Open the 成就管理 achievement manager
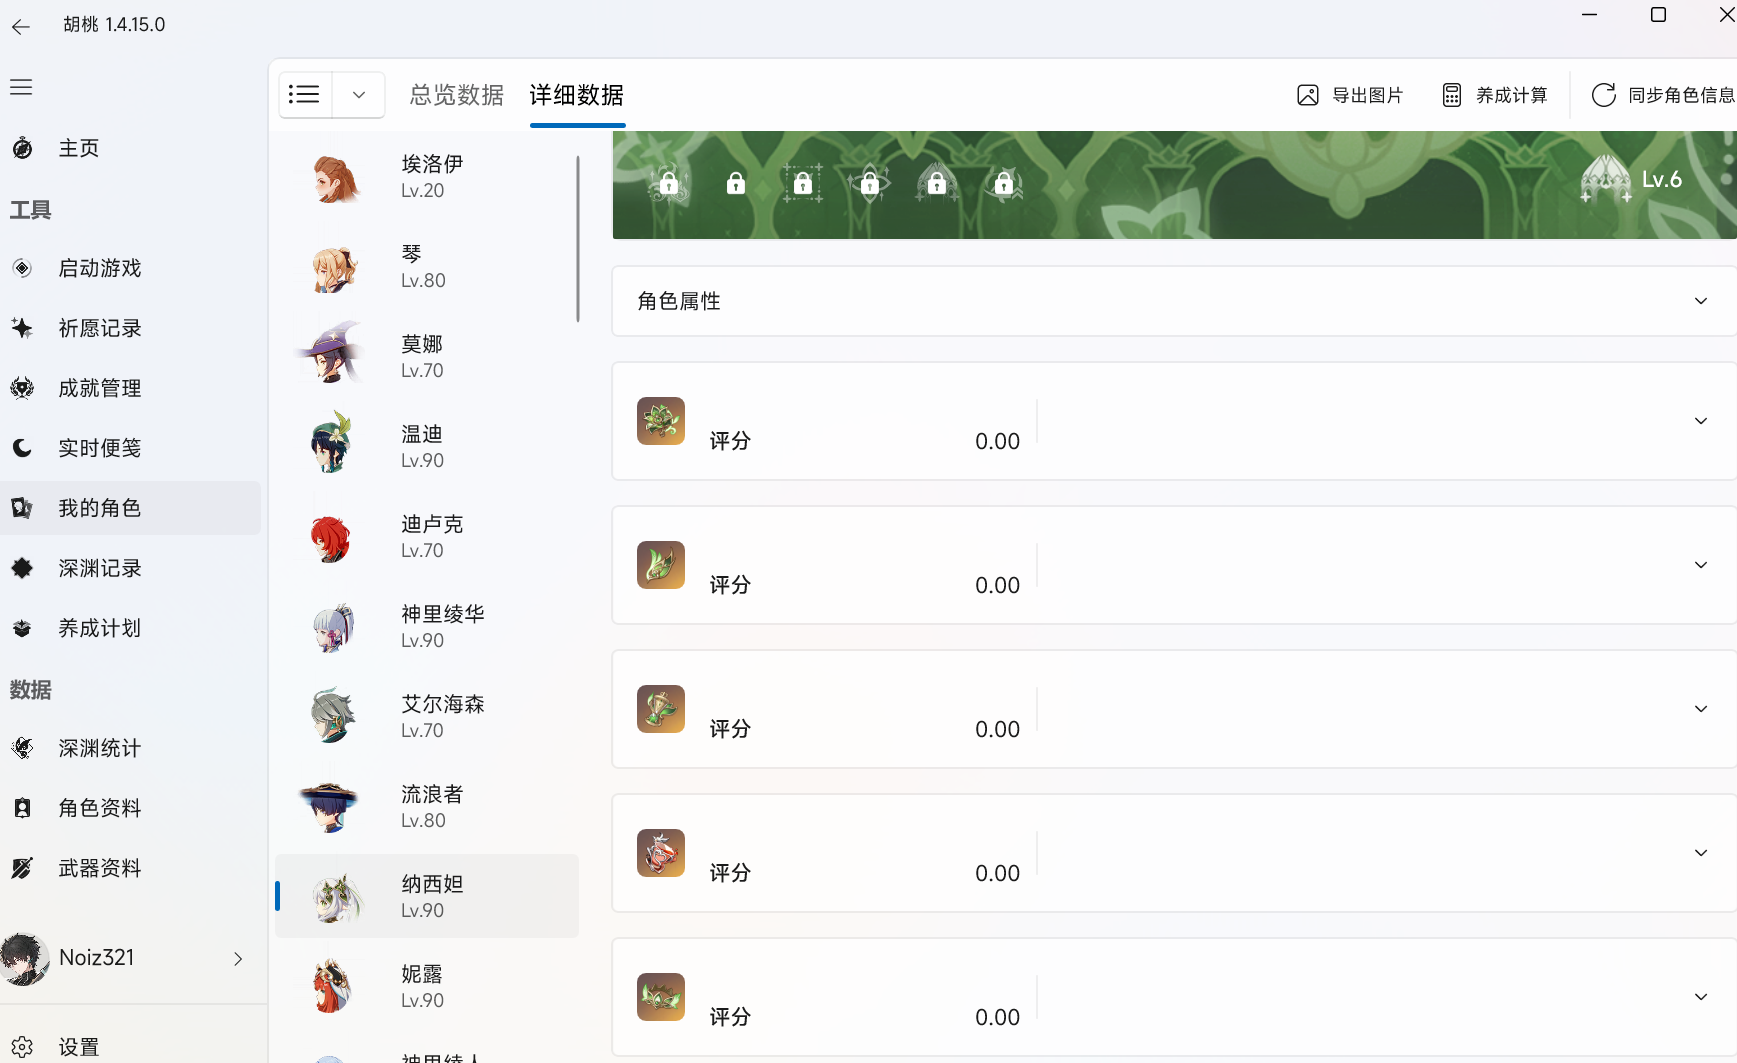This screenshot has height=1063, width=1737. [x=99, y=387]
